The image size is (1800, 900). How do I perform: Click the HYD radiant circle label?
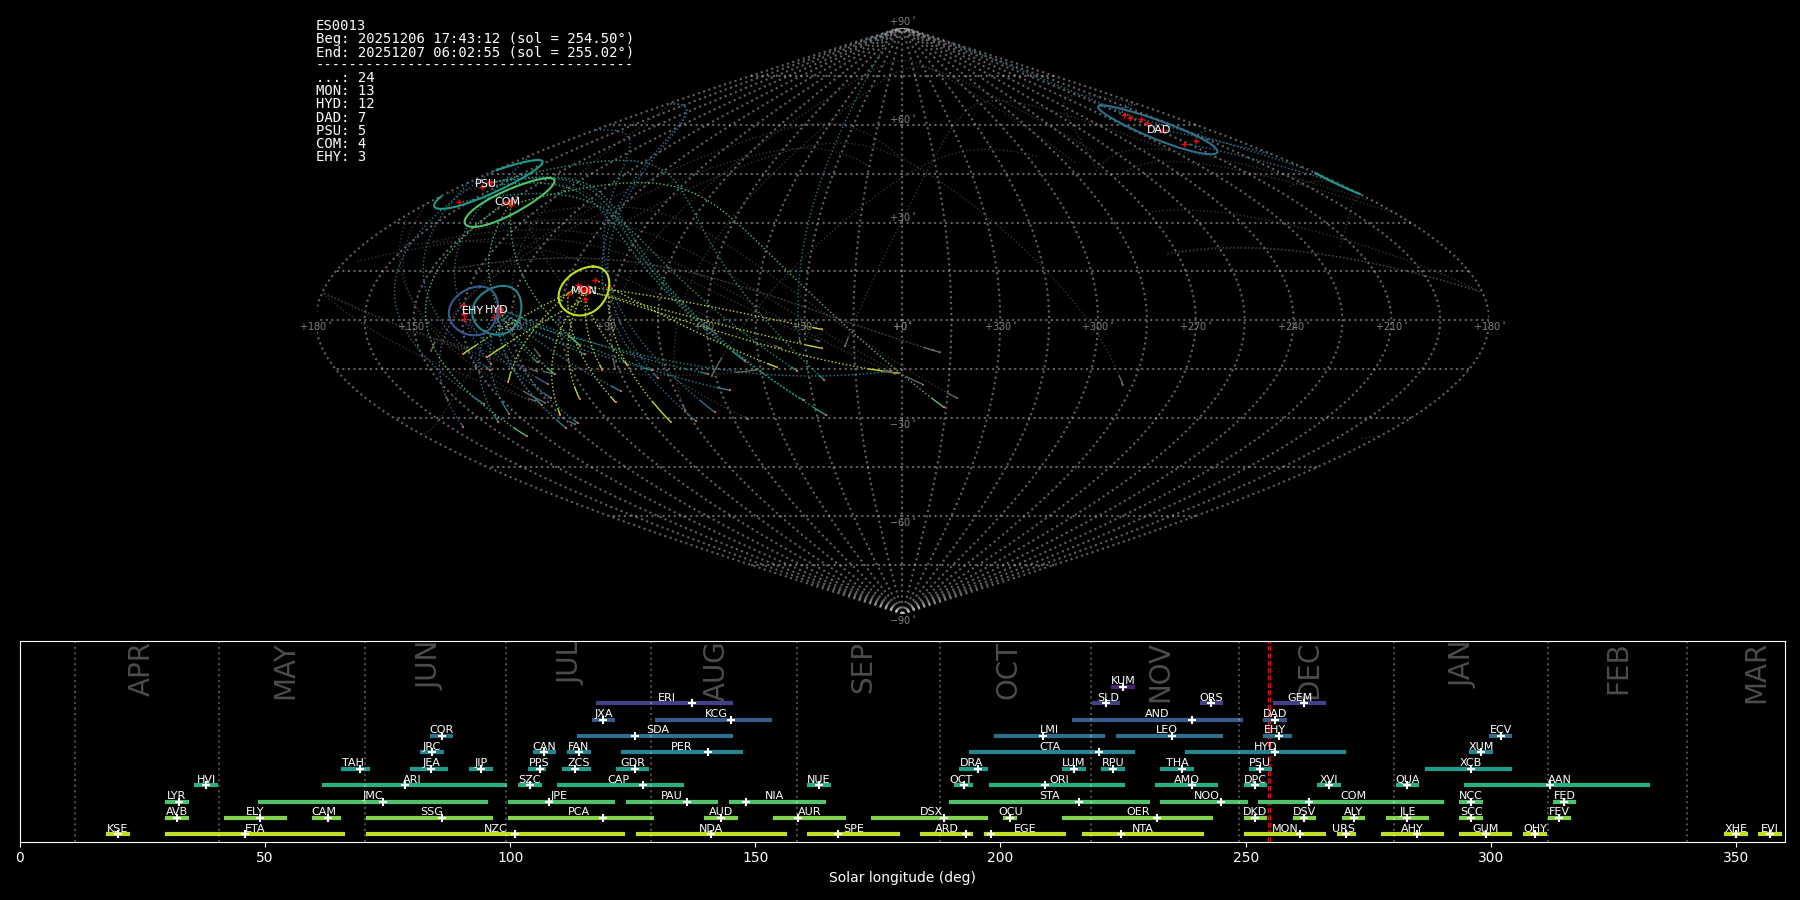(x=496, y=310)
